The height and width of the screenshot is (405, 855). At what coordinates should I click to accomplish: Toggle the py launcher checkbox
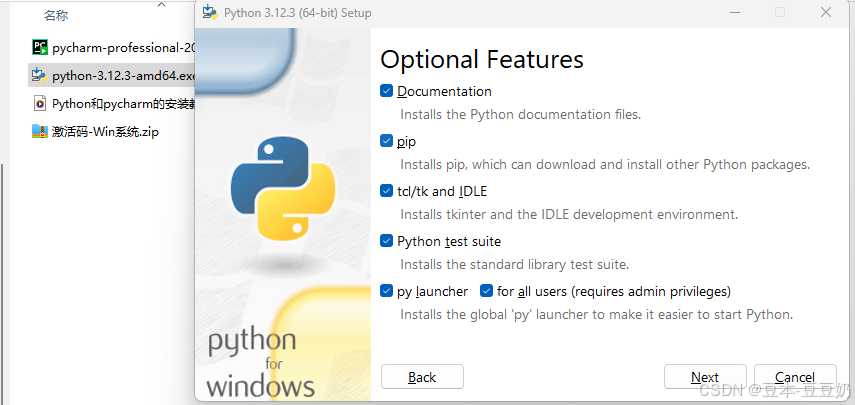coord(386,291)
